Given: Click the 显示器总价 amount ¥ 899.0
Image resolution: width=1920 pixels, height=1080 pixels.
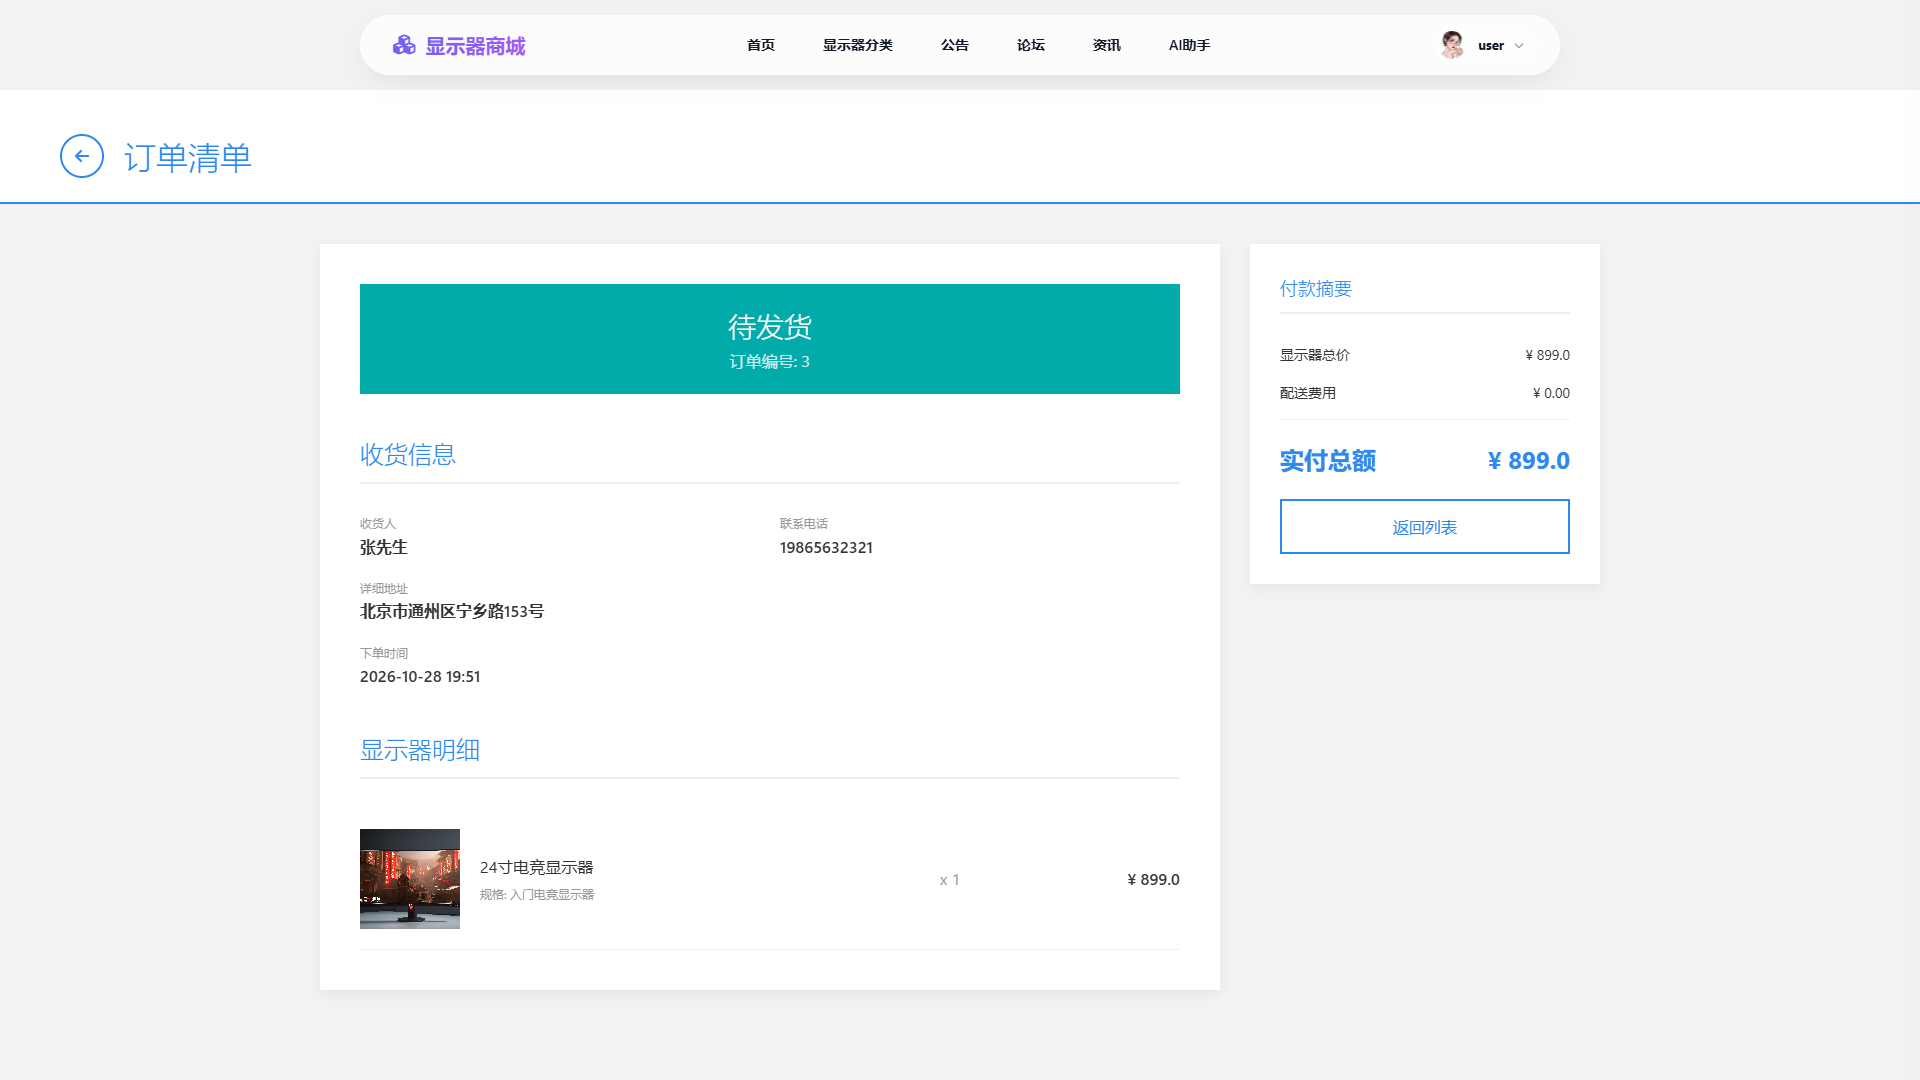Looking at the screenshot, I should [x=1547, y=355].
